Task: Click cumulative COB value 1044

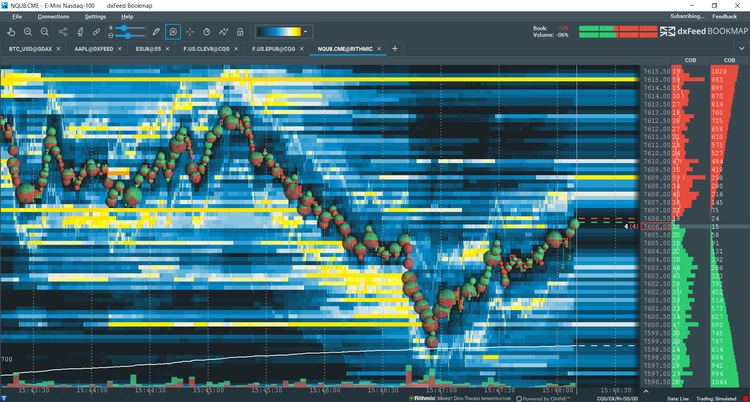Action: tap(719, 382)
